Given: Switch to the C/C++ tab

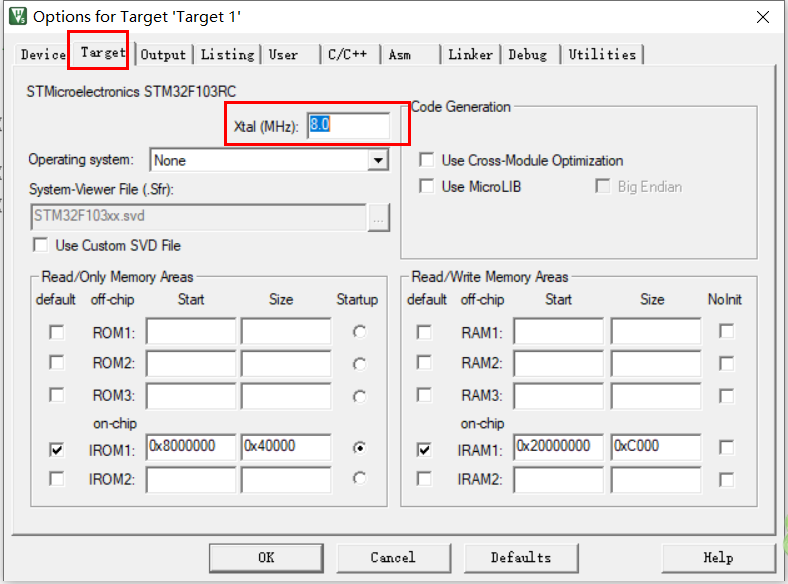Looking at the screenshot, I should (x=347, y=54).
